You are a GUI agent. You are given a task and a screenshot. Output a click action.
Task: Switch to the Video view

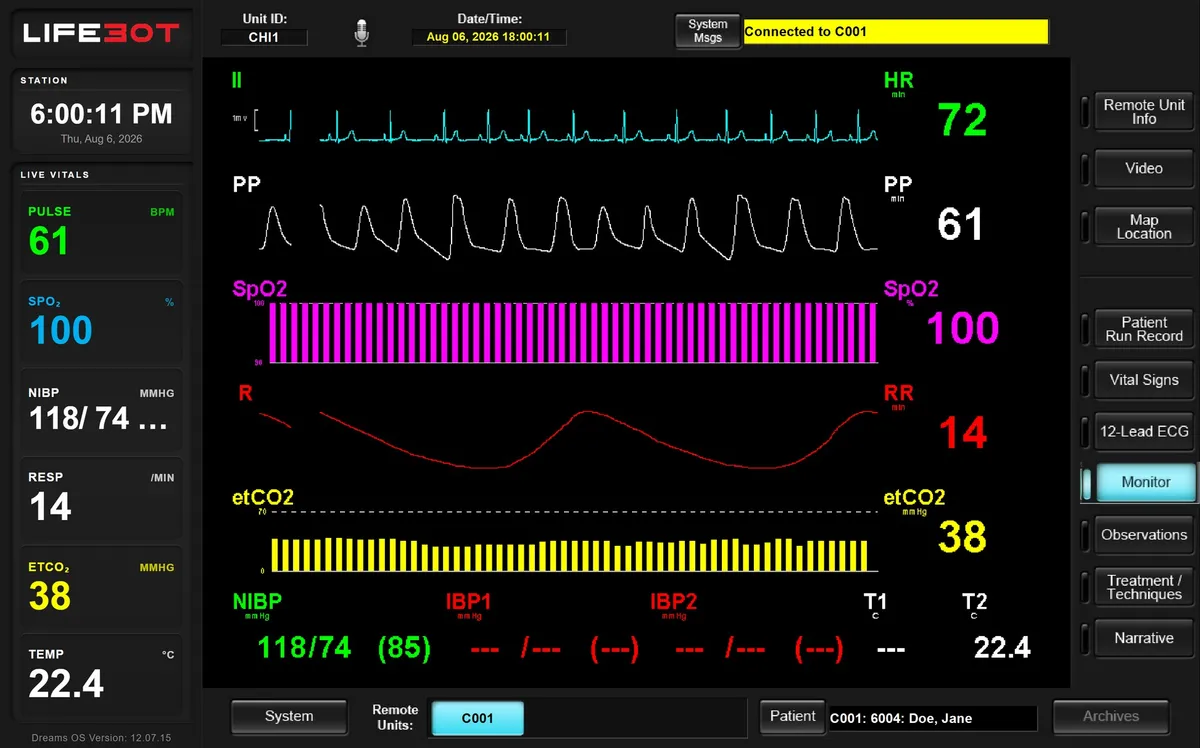click(1144, 168)
